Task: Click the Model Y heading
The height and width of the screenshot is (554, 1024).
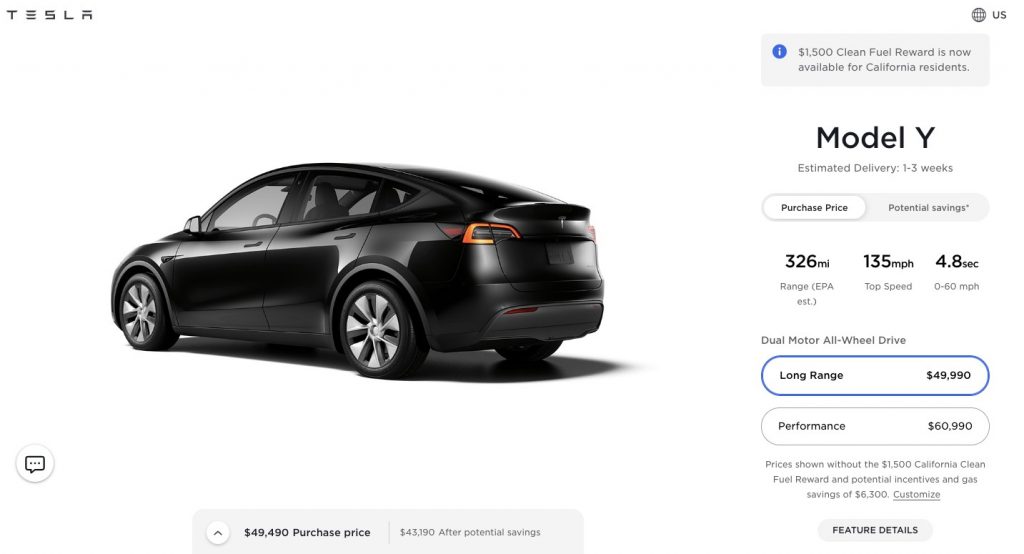Action: tap(875, 138)
